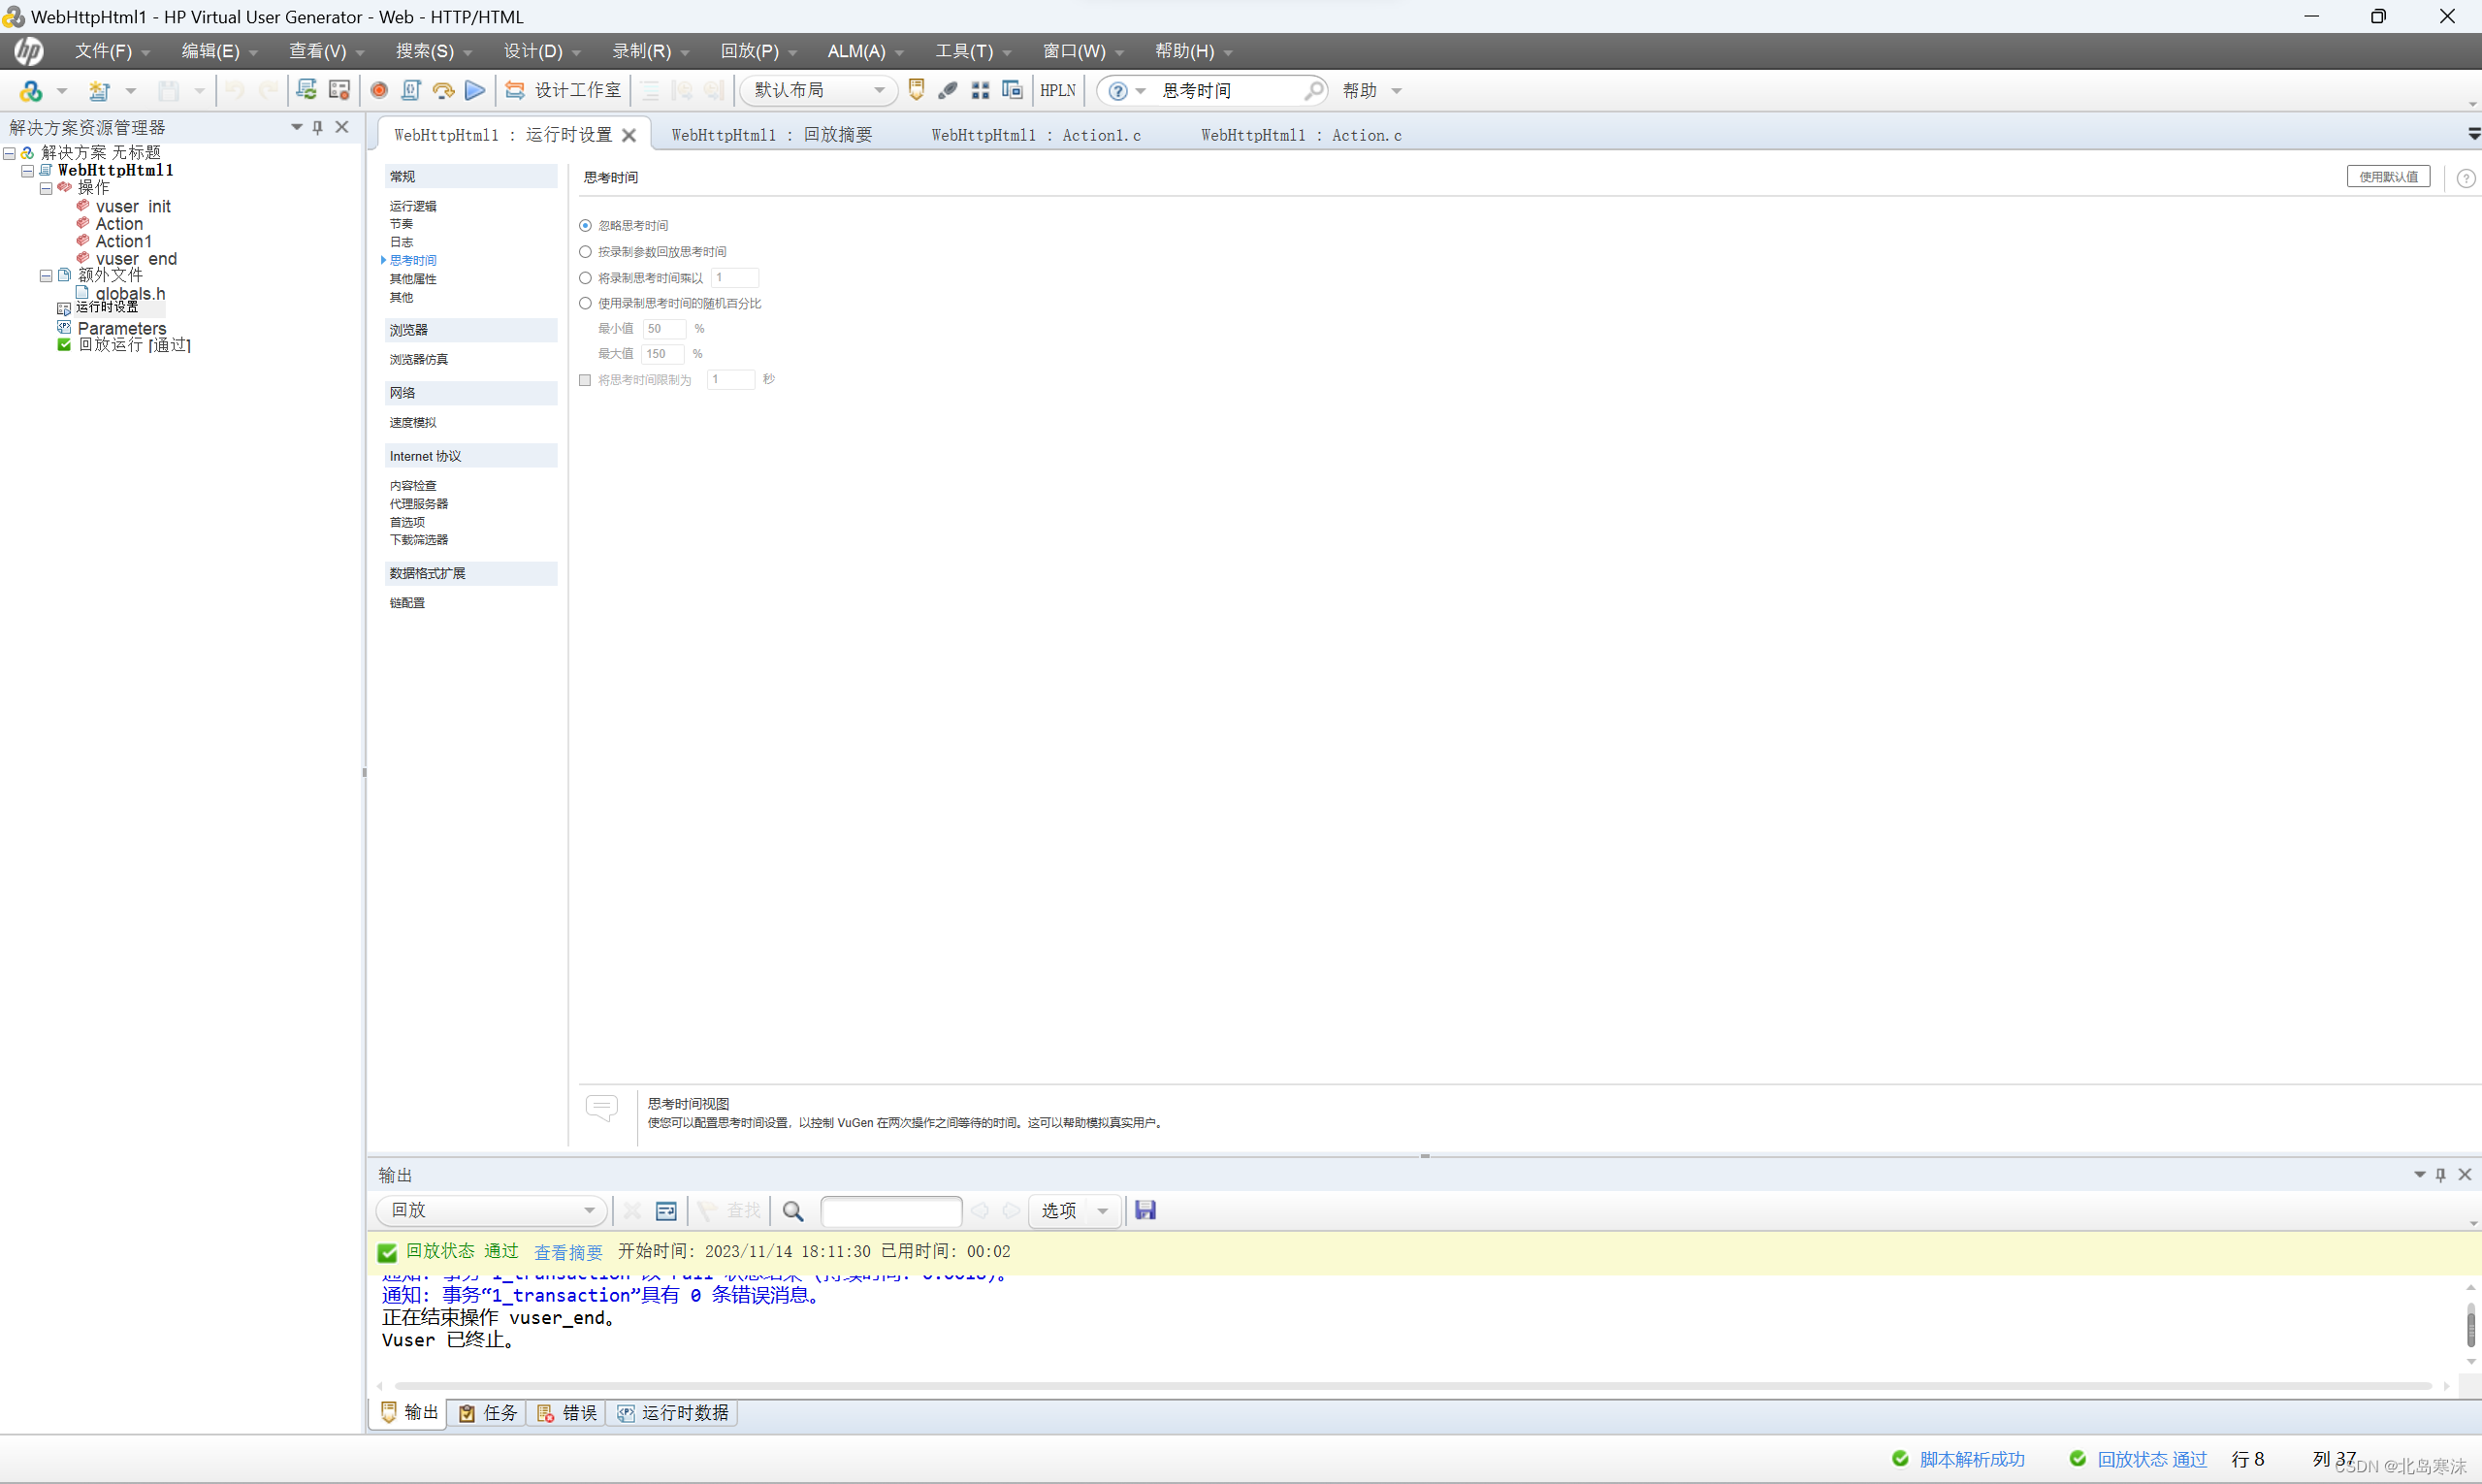Open the default layout dropdown
The width and height of the screenshot is (2482, 1484).
[x=878, y=91]
